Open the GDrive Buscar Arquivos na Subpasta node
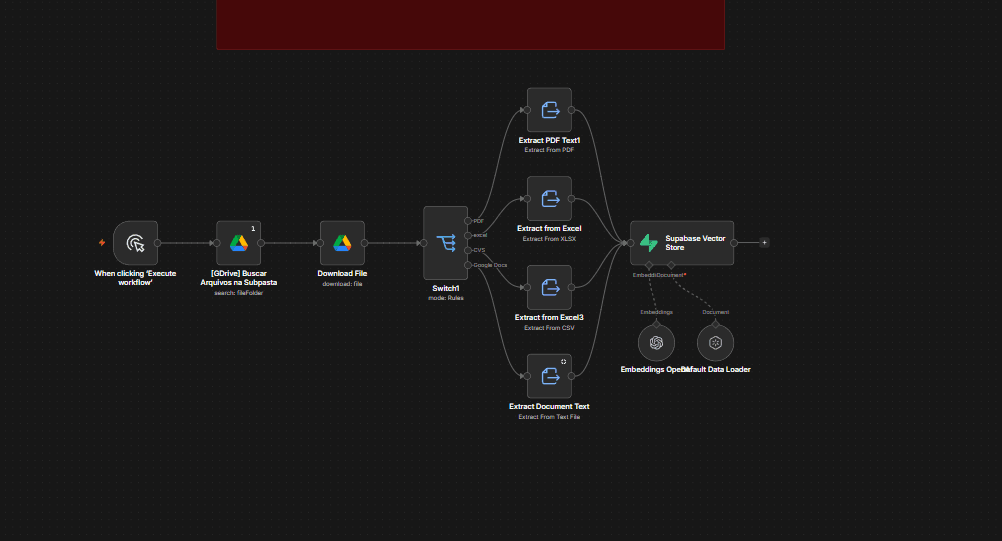 pos(238,243)
